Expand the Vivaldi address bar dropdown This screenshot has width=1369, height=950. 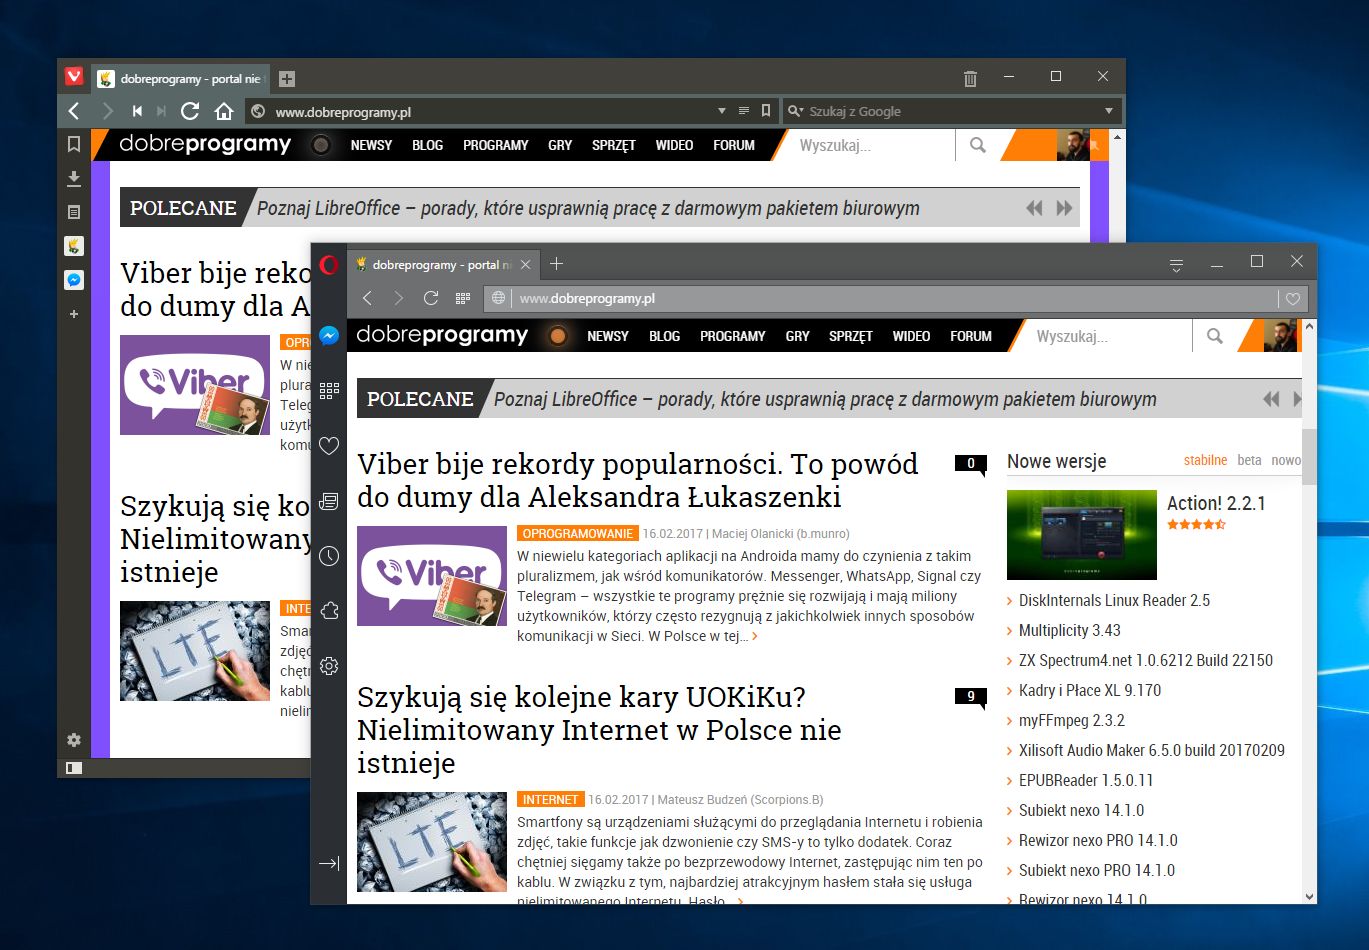point(722,111)
